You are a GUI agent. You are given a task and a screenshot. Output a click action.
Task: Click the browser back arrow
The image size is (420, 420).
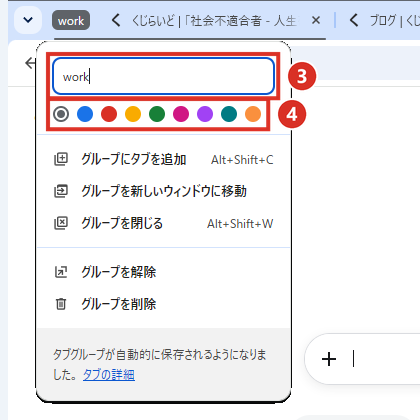click(31, 63)
